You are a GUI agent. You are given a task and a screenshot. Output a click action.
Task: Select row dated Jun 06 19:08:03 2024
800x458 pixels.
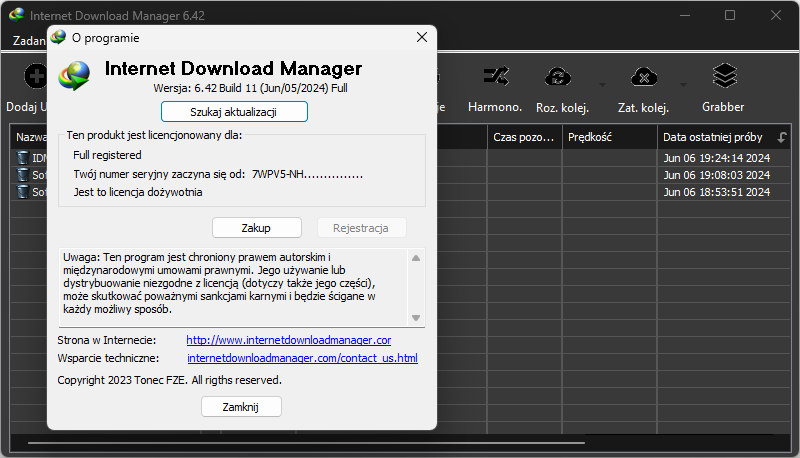coord(716,175)
